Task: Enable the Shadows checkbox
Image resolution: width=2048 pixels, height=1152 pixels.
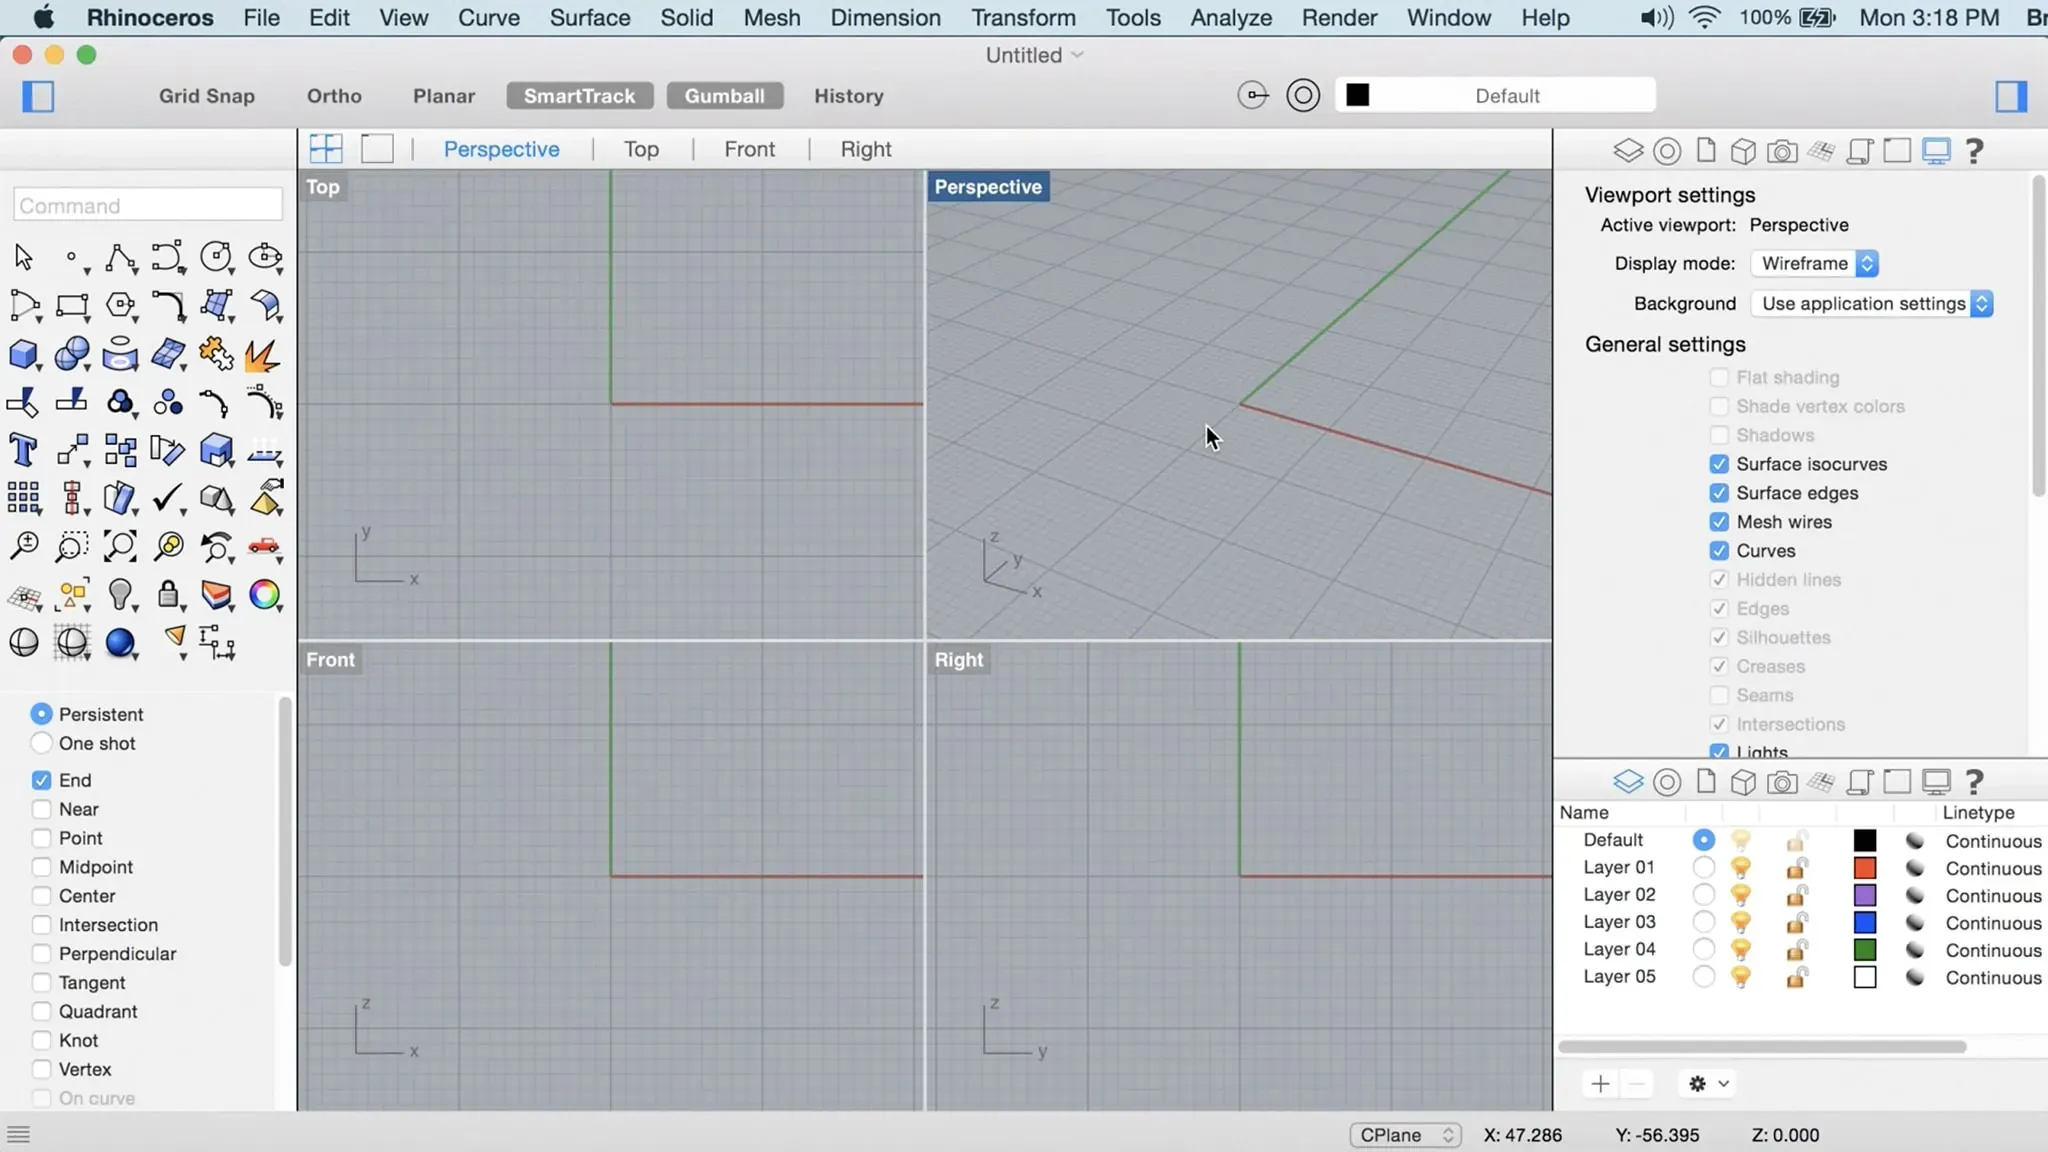Action: tap(1721, 435)
